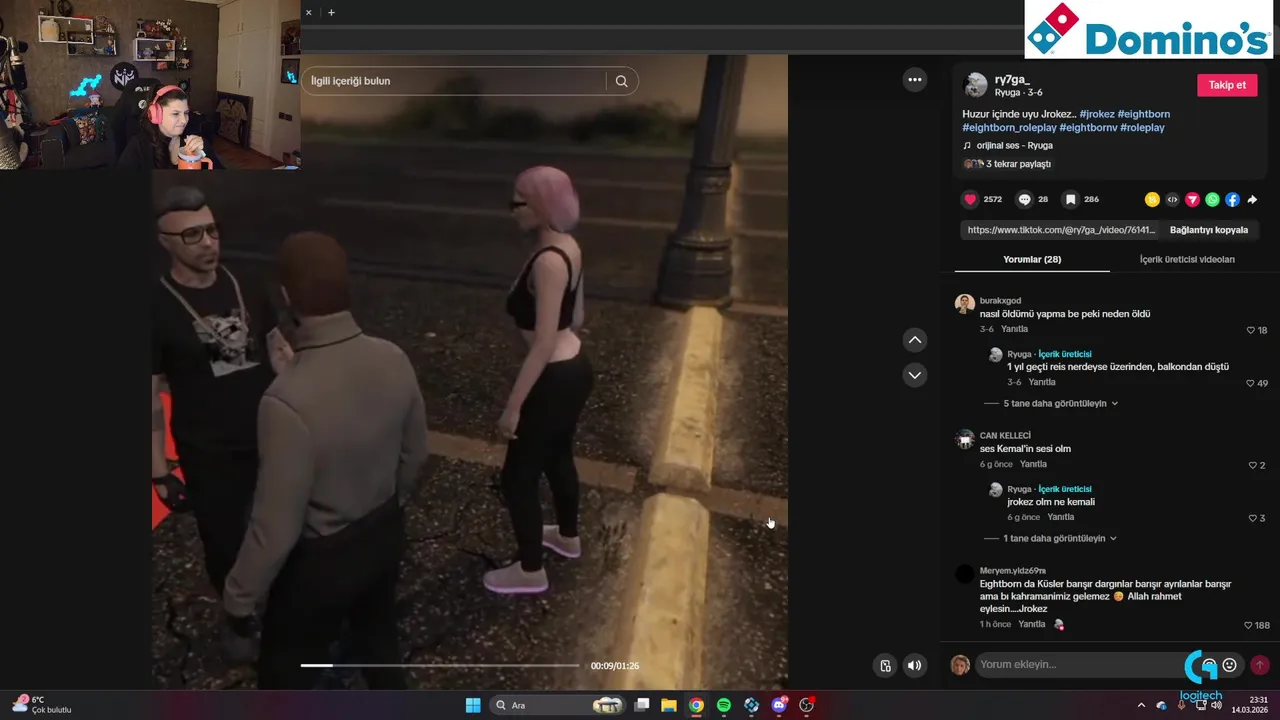The image size is (1280, 720).
Task: Open the #eightborn_roleplay hashtag
Action: tap(1009, 128)
